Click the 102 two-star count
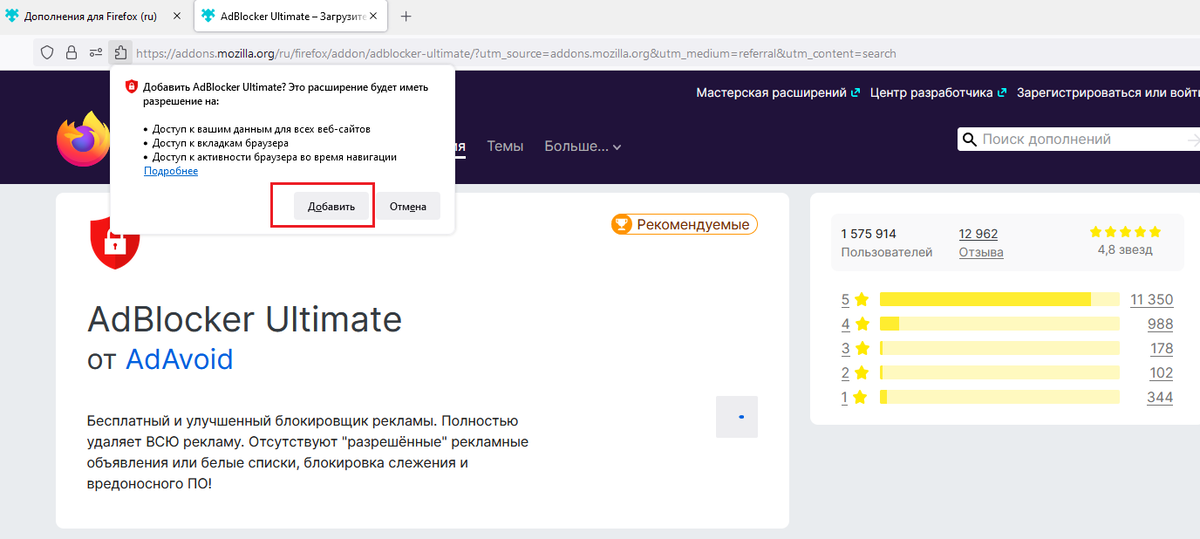 coord(1161,373)
